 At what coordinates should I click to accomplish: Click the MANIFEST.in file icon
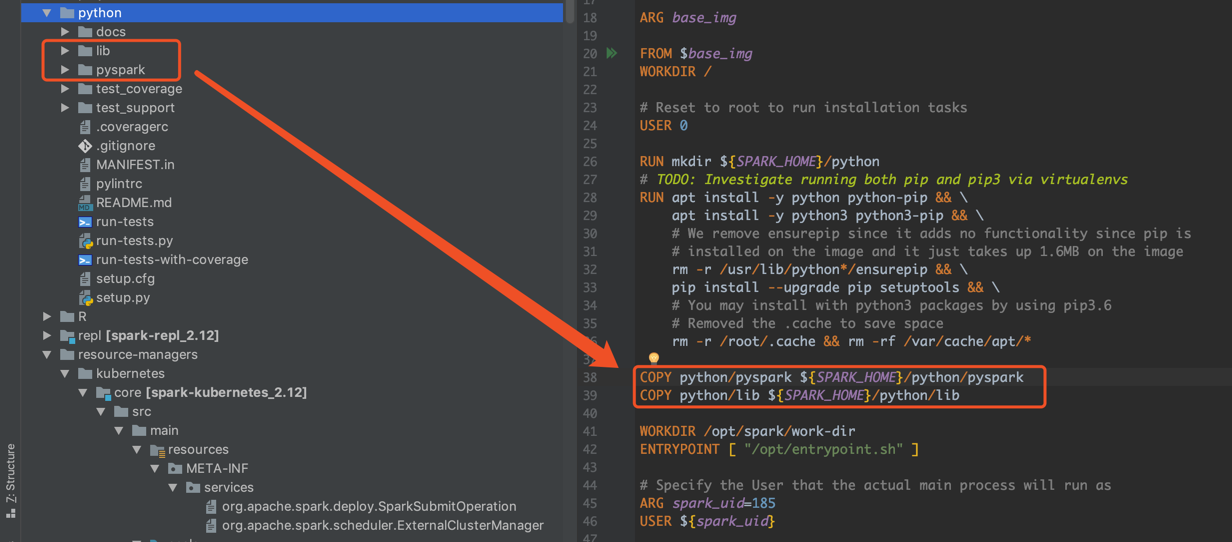pos(85,165)
